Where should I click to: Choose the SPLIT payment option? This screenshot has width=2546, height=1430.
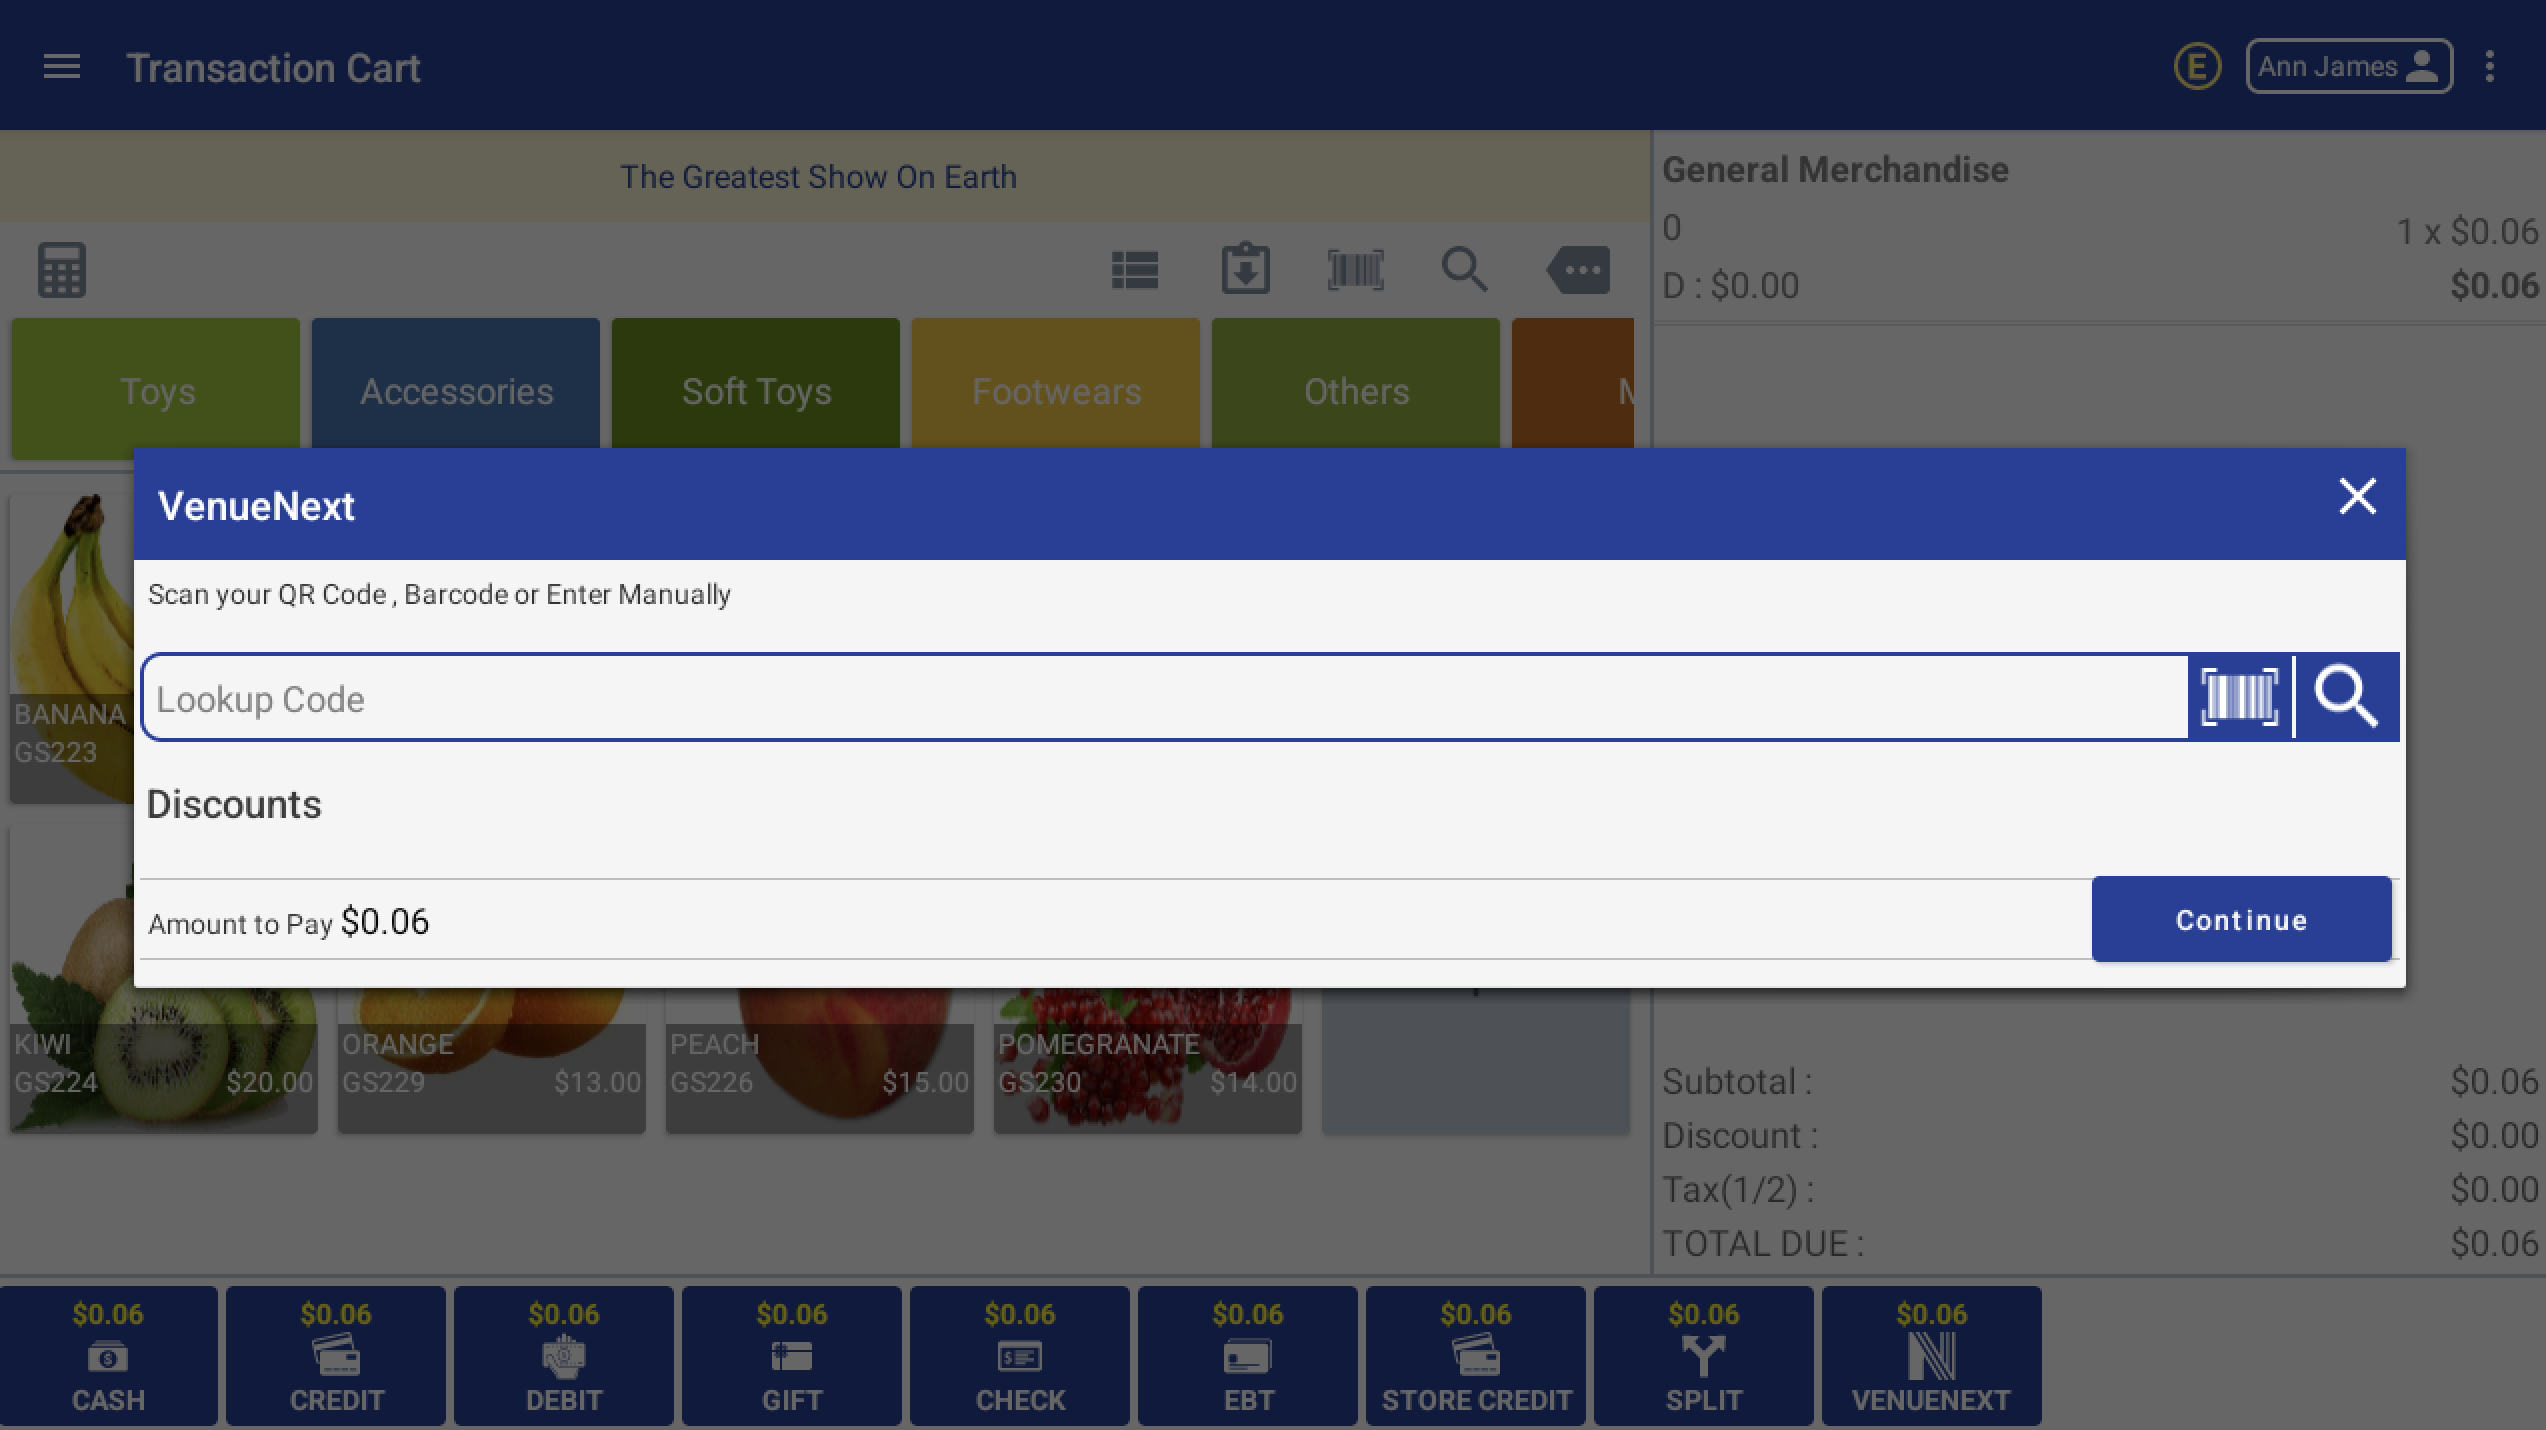(x=1703, y=1356)
